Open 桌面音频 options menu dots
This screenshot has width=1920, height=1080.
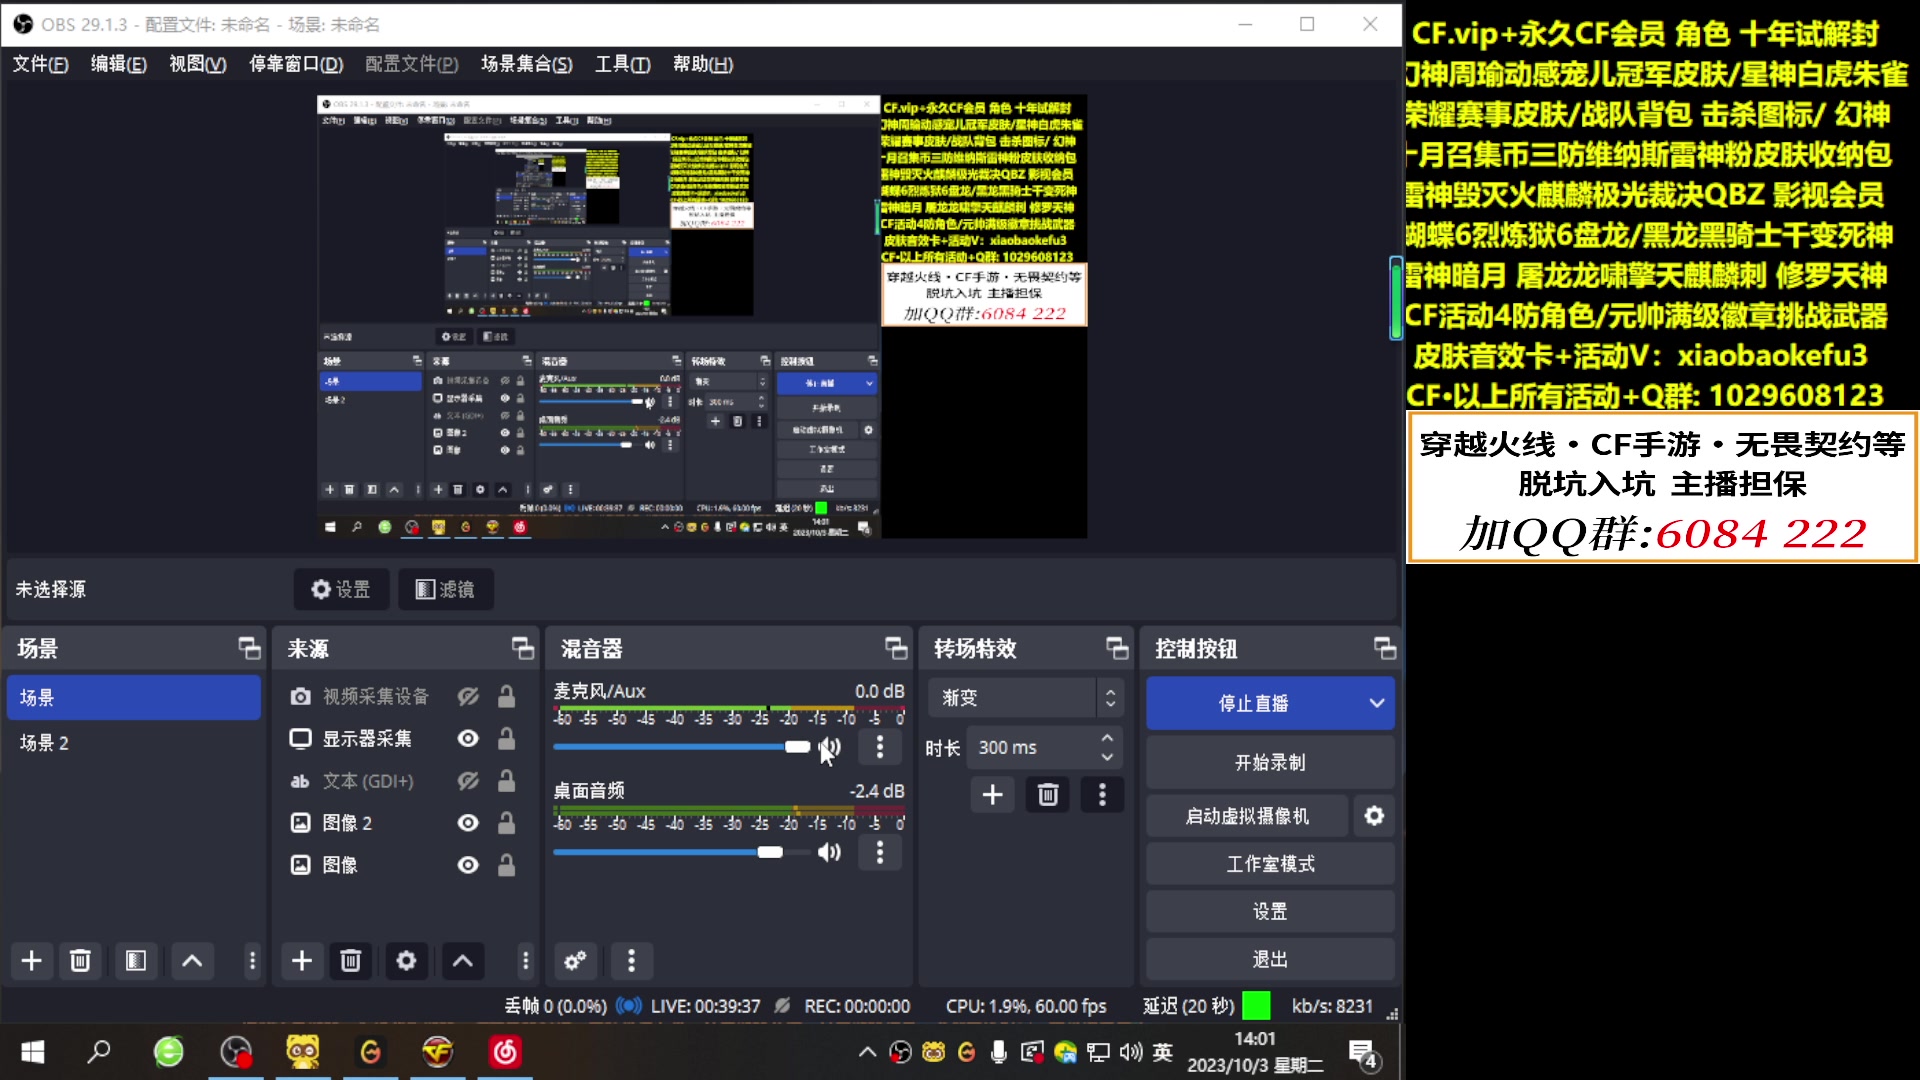(880, 852)
